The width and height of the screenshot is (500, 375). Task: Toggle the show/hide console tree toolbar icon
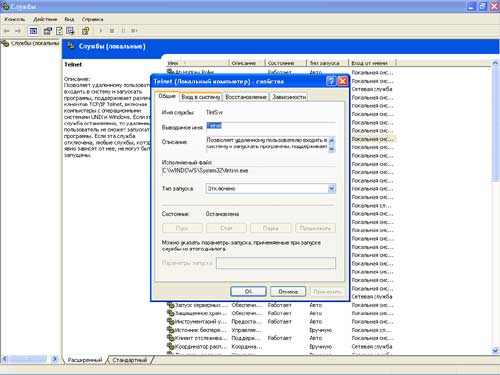pos(33,31)
